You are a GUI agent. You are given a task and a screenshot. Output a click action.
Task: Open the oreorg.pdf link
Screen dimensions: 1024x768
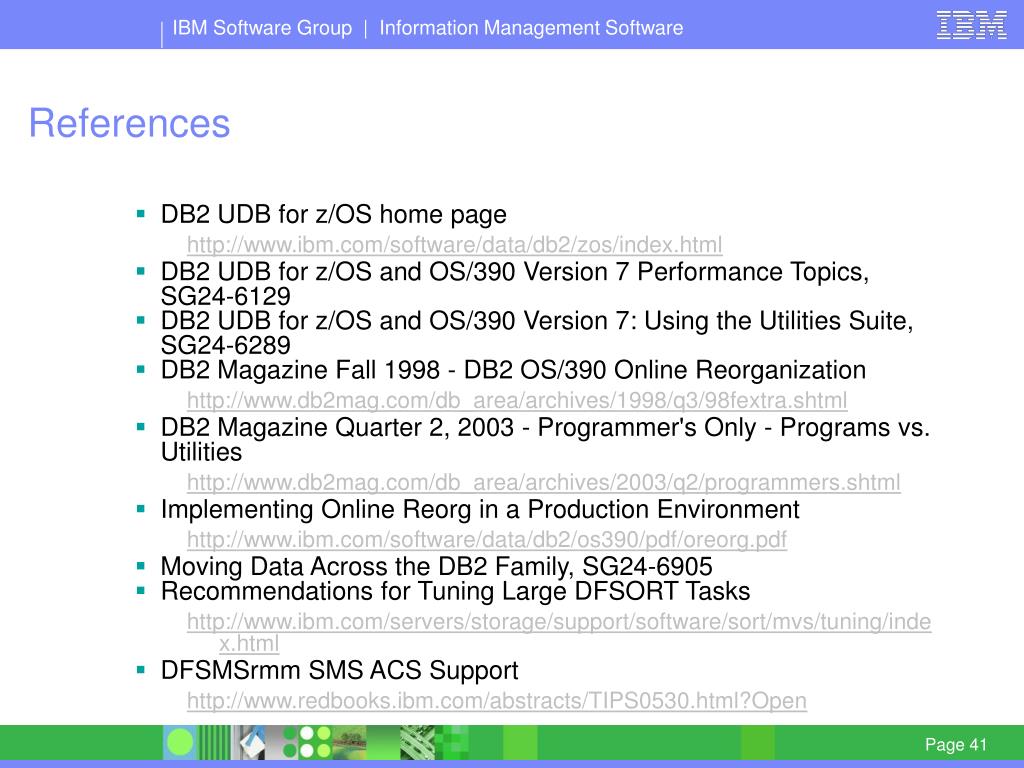487,540
